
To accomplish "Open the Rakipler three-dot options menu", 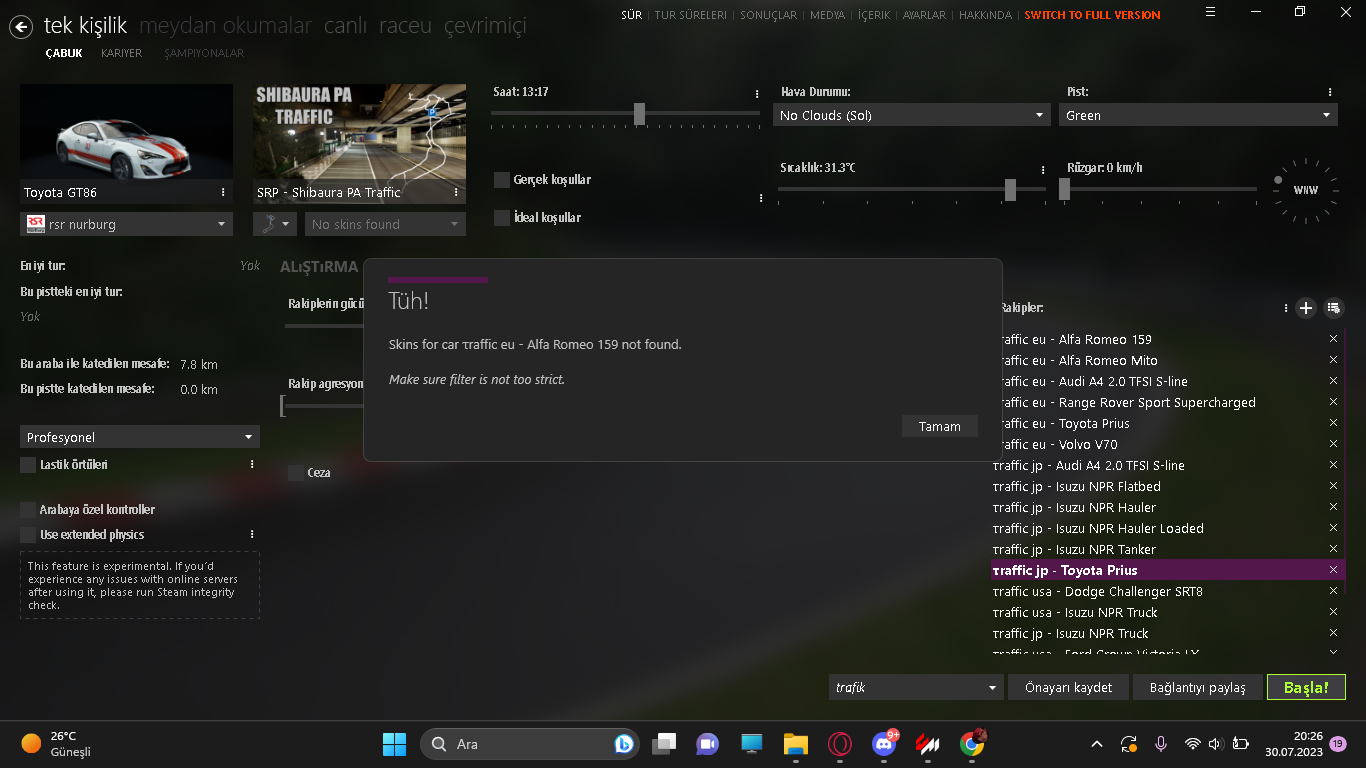I will click(1286, 308).
